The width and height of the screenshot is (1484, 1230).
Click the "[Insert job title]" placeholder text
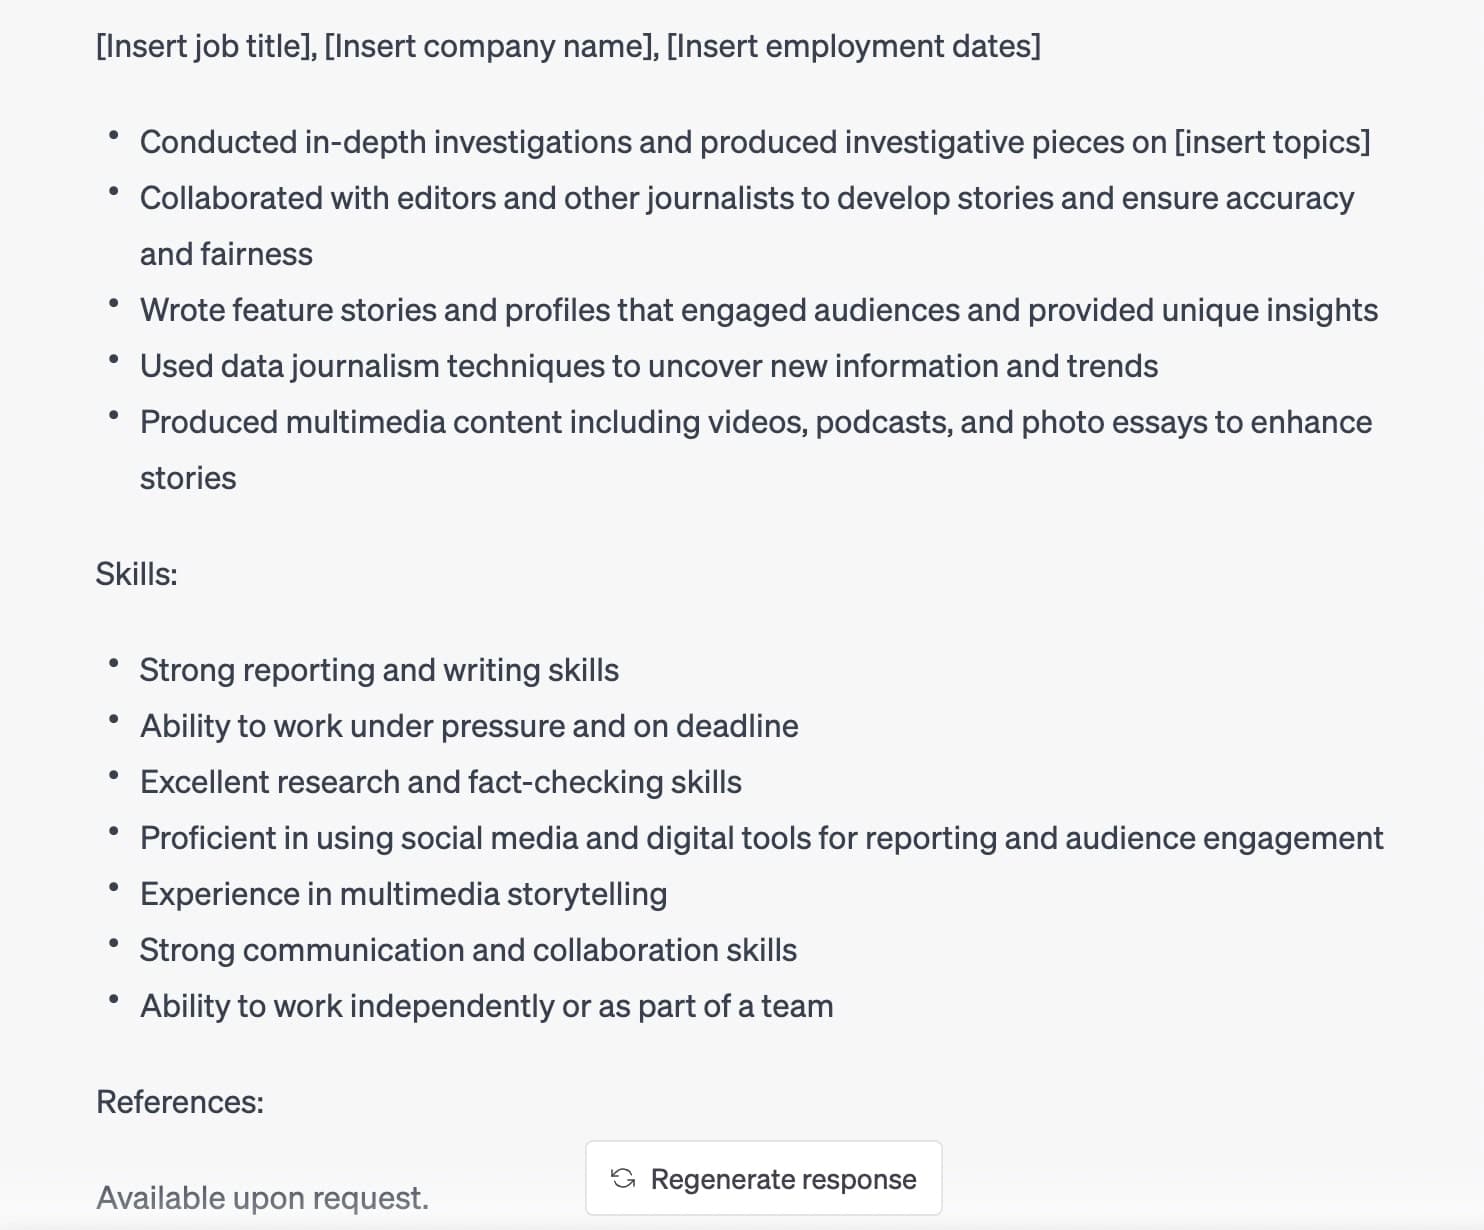[x=205, y=46]
